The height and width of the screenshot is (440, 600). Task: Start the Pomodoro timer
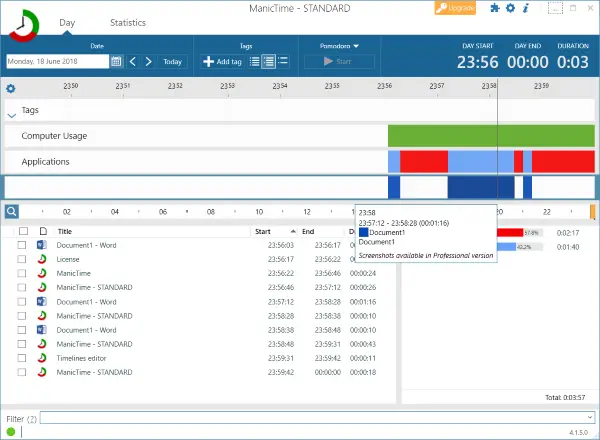tap(339, 61)
